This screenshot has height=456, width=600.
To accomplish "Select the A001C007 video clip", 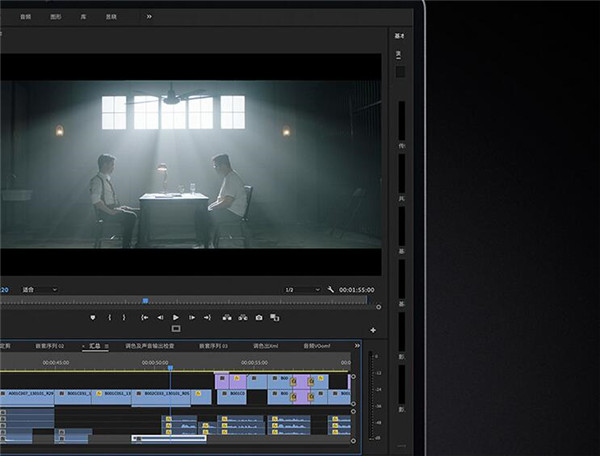I will pos(27,397).
